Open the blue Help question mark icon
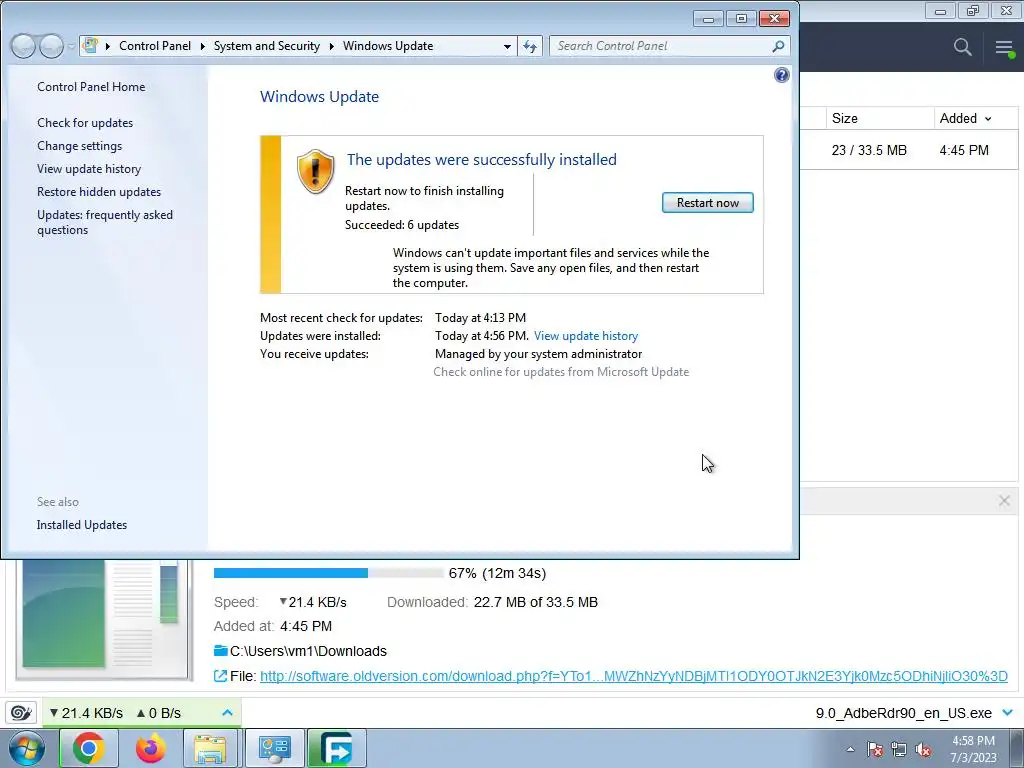The height and width of the screenshot is (768, 1024). pos(782,75)
